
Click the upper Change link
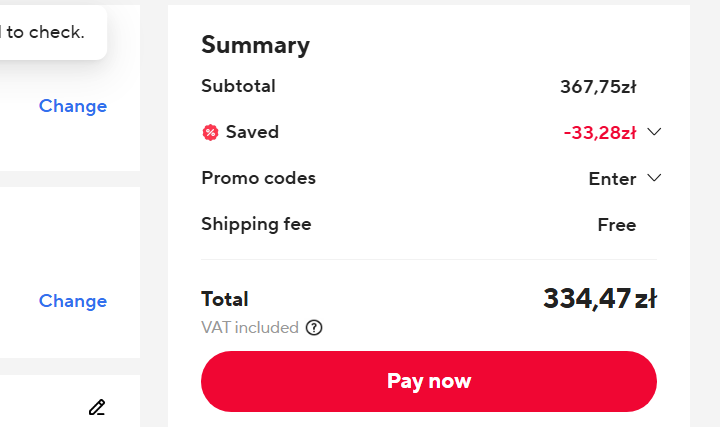[73, 106]
